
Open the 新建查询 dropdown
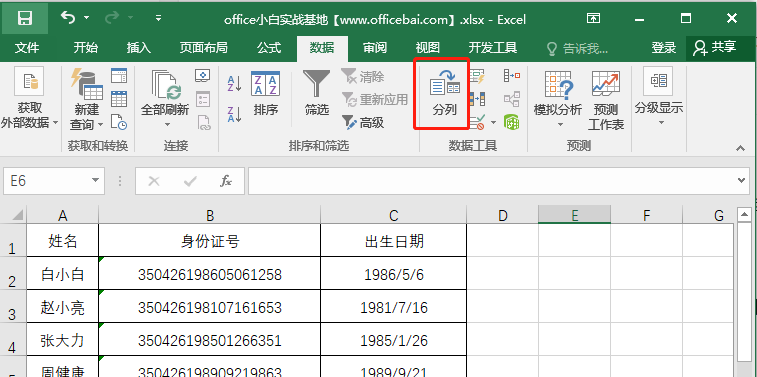coord(86,99)
